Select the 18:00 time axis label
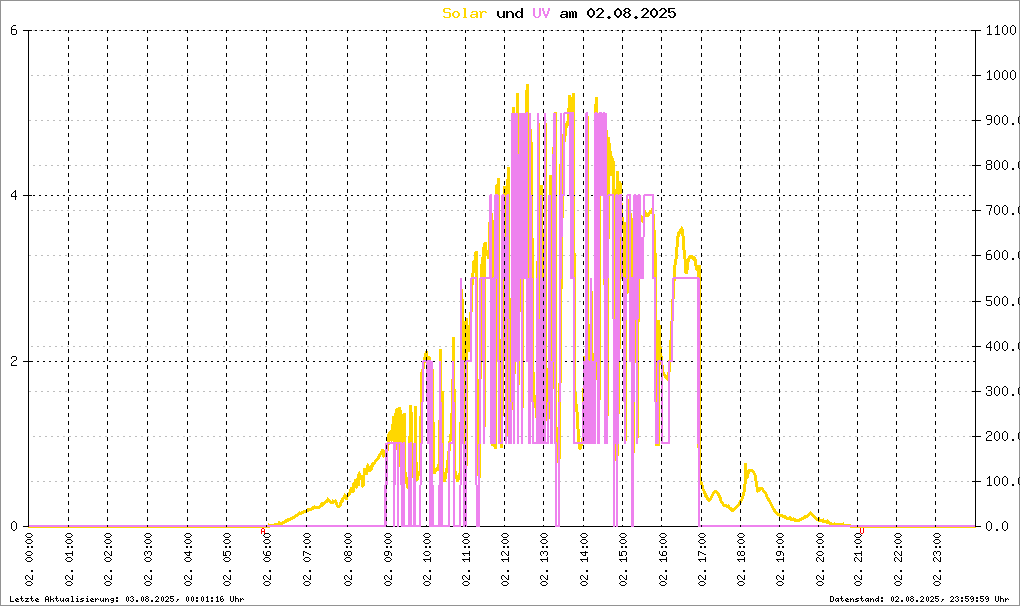 740,561
